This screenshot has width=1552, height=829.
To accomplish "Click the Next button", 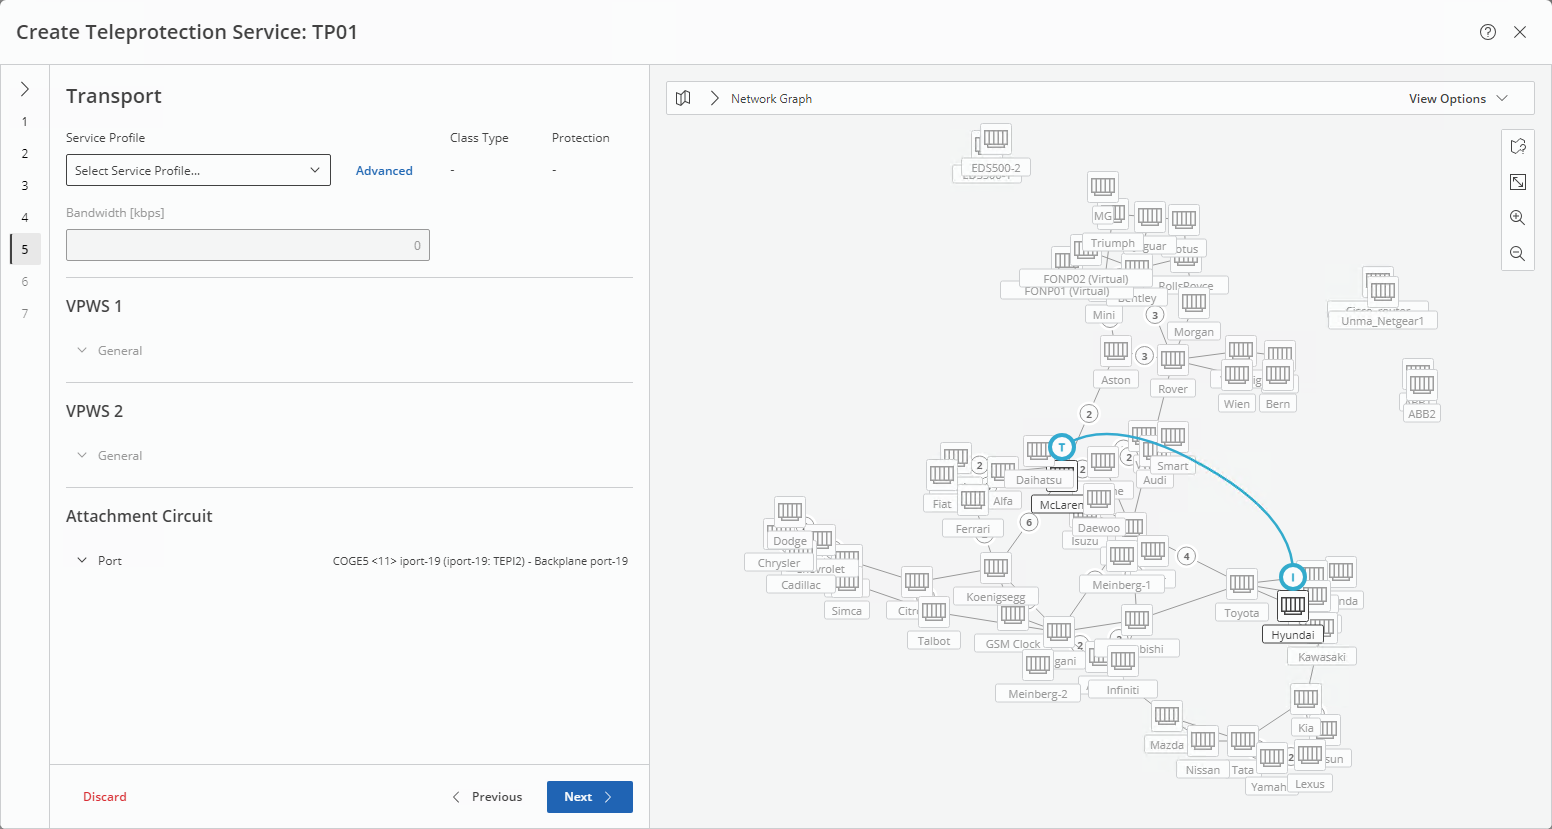I will tap(589, 797).
